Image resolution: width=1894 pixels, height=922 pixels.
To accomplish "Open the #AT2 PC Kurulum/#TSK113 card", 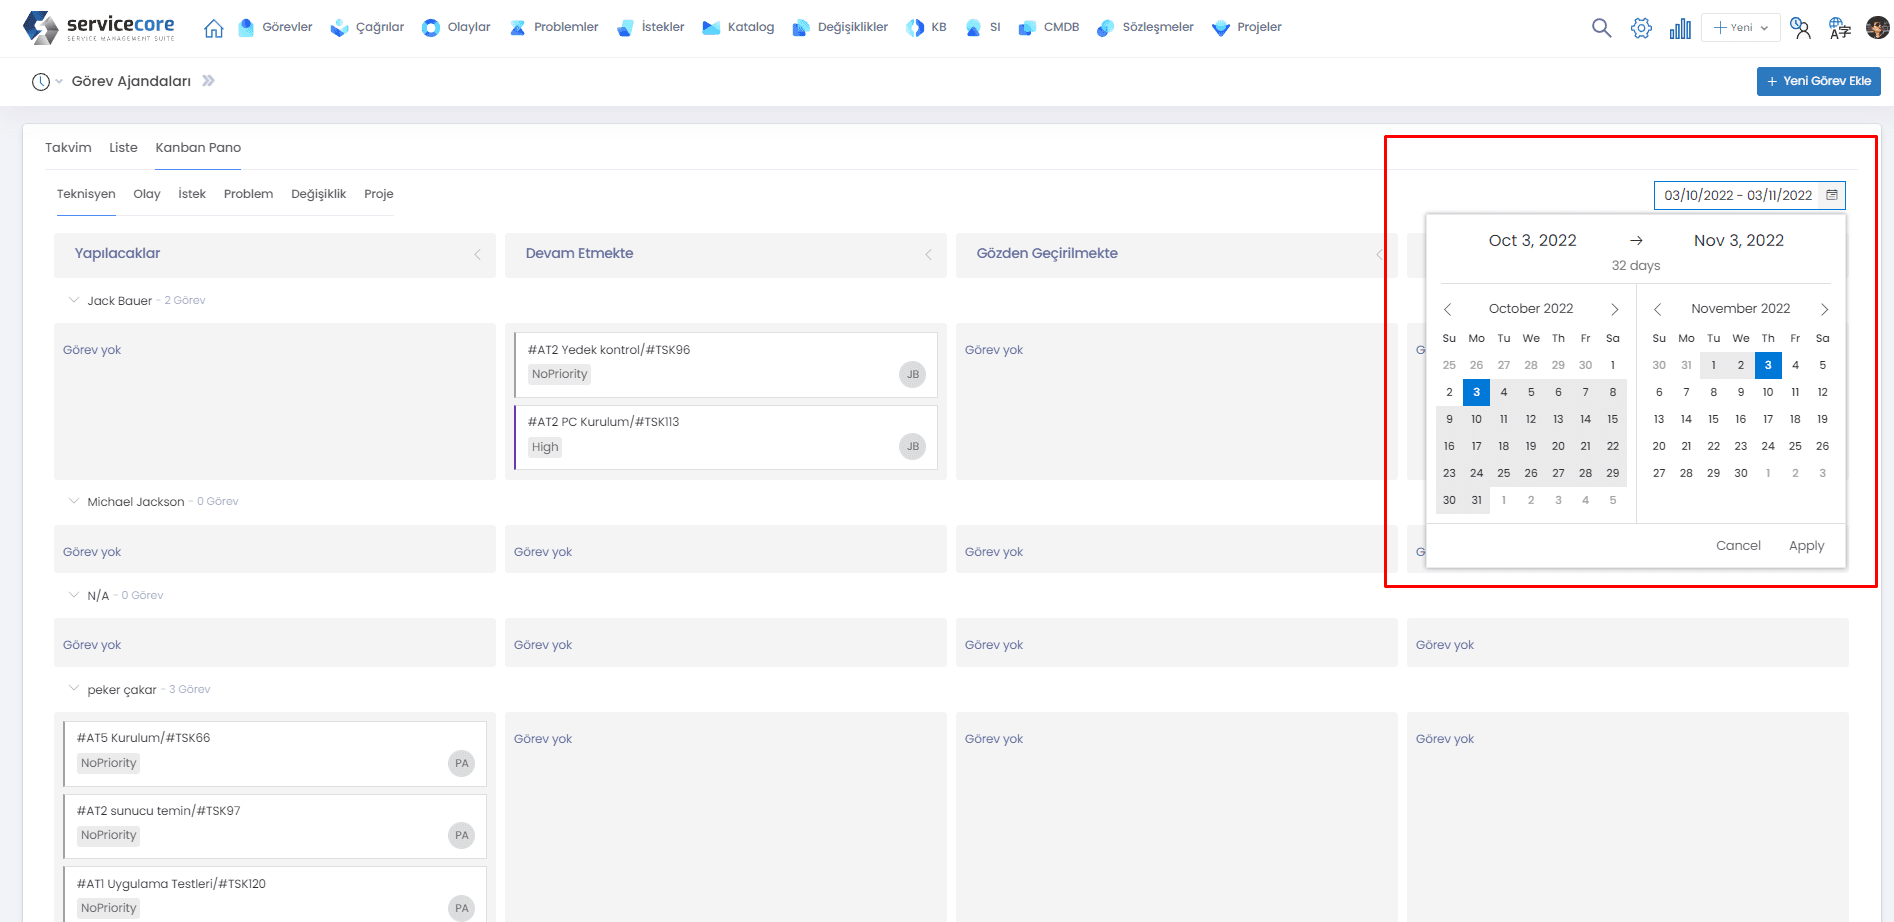I will pyautogui.click(x=726, y=437).
